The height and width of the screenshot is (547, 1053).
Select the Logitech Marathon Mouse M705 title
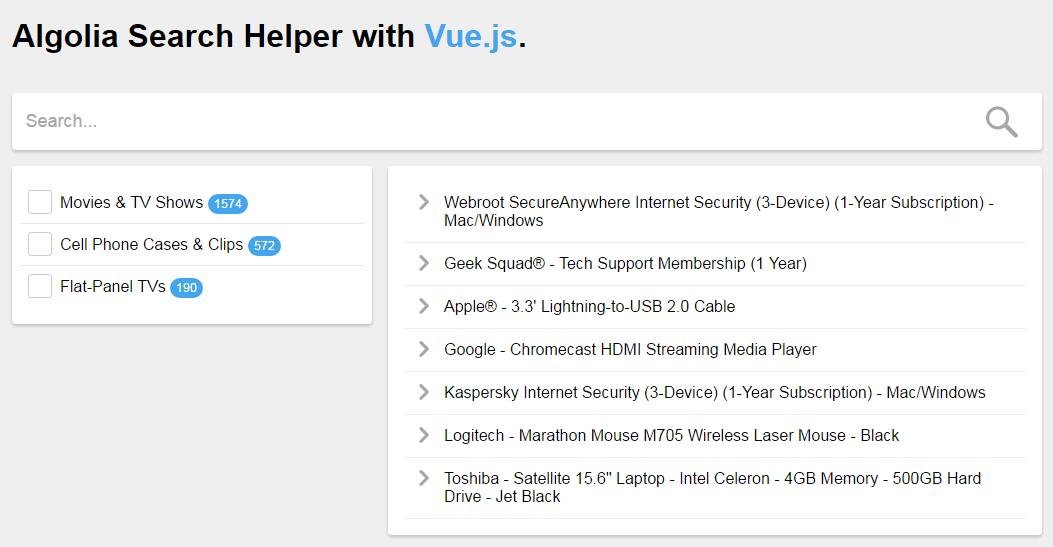[x=671, y=435]
